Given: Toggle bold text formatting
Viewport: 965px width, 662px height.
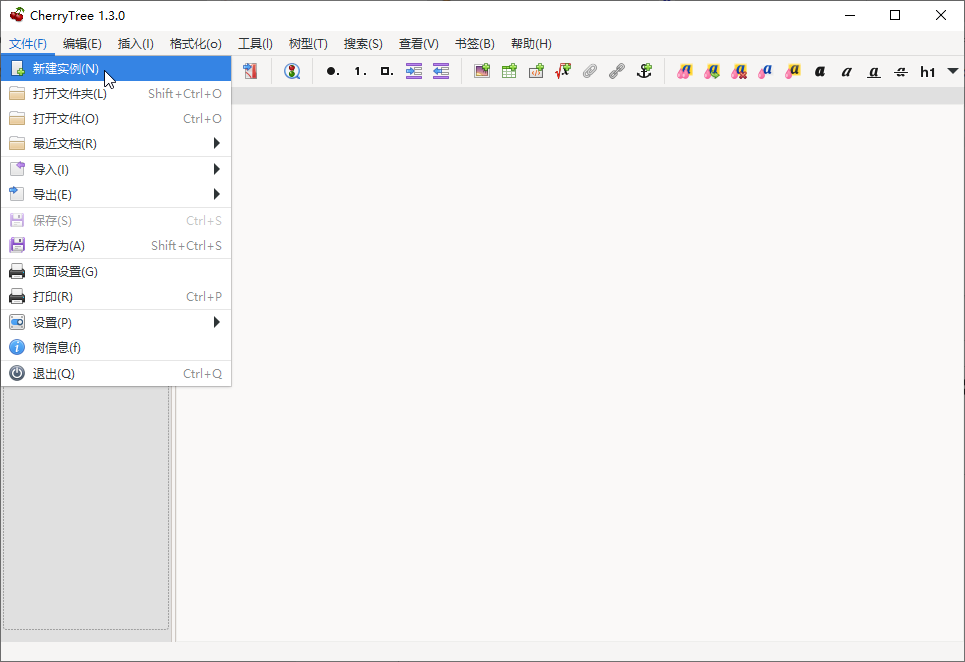Looking at the screenshot, I should point(820,71).
